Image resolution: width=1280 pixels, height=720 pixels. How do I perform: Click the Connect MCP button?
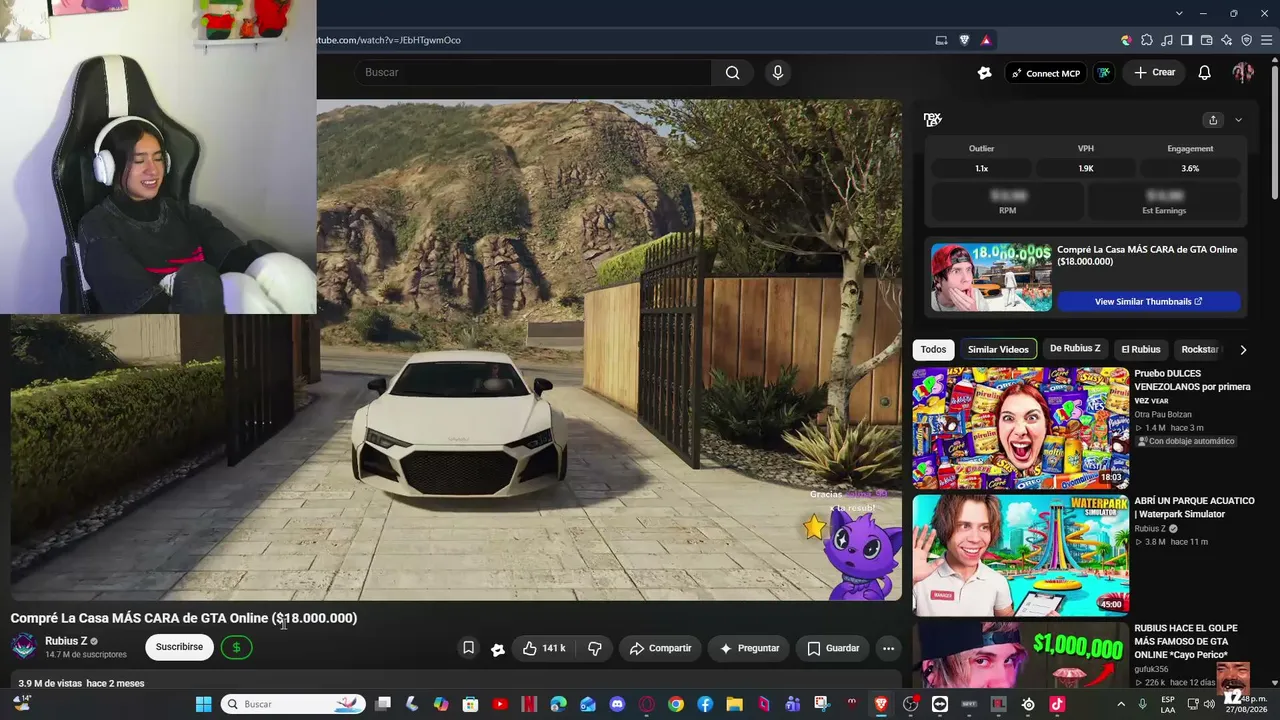tap(1044, 73)
